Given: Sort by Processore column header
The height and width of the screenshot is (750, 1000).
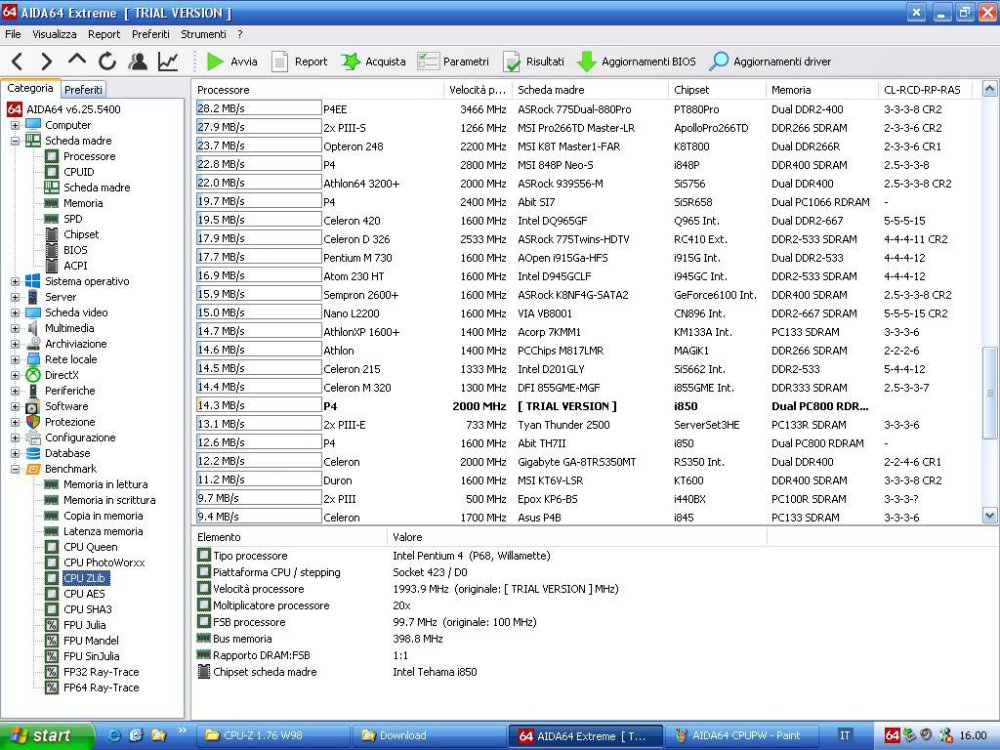Looking at the screenshot, I should coord(315,90).
